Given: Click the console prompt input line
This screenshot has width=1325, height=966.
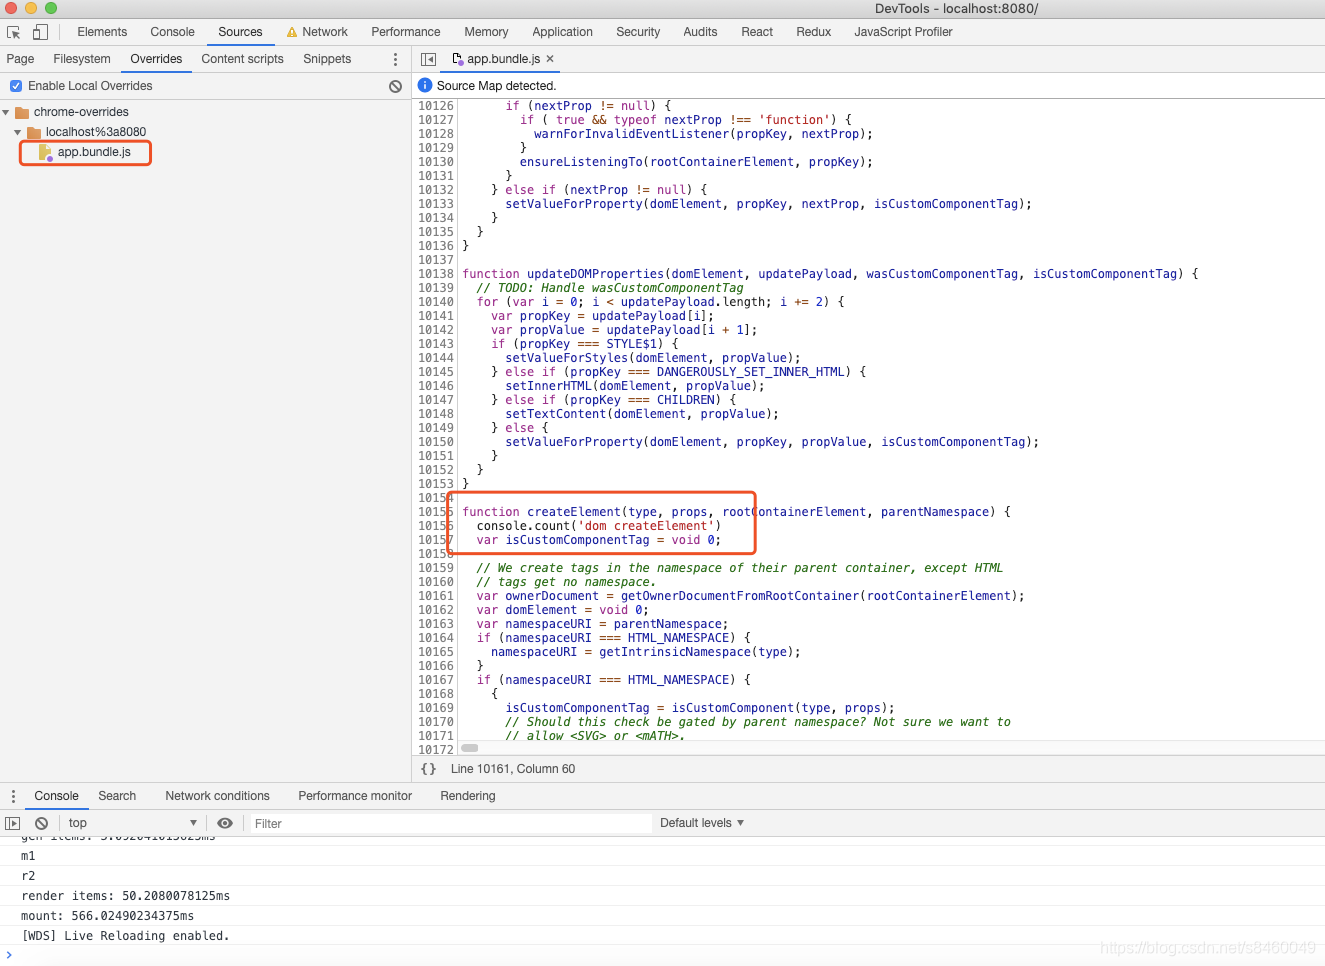Looking at the screenshot, I should click(662, 955).
